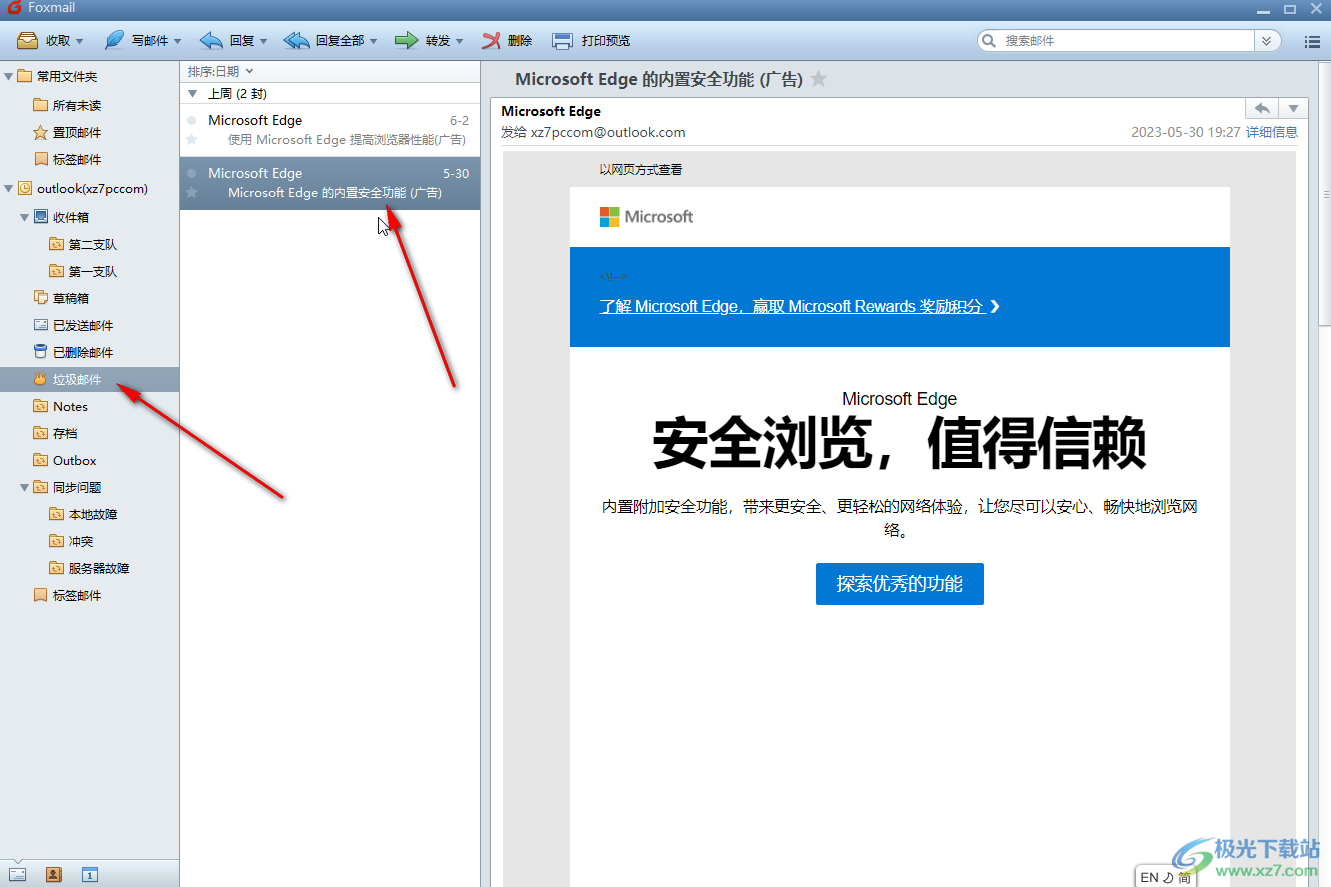Open the Notes folder
1331x887 pixels.
pos(70,406)
